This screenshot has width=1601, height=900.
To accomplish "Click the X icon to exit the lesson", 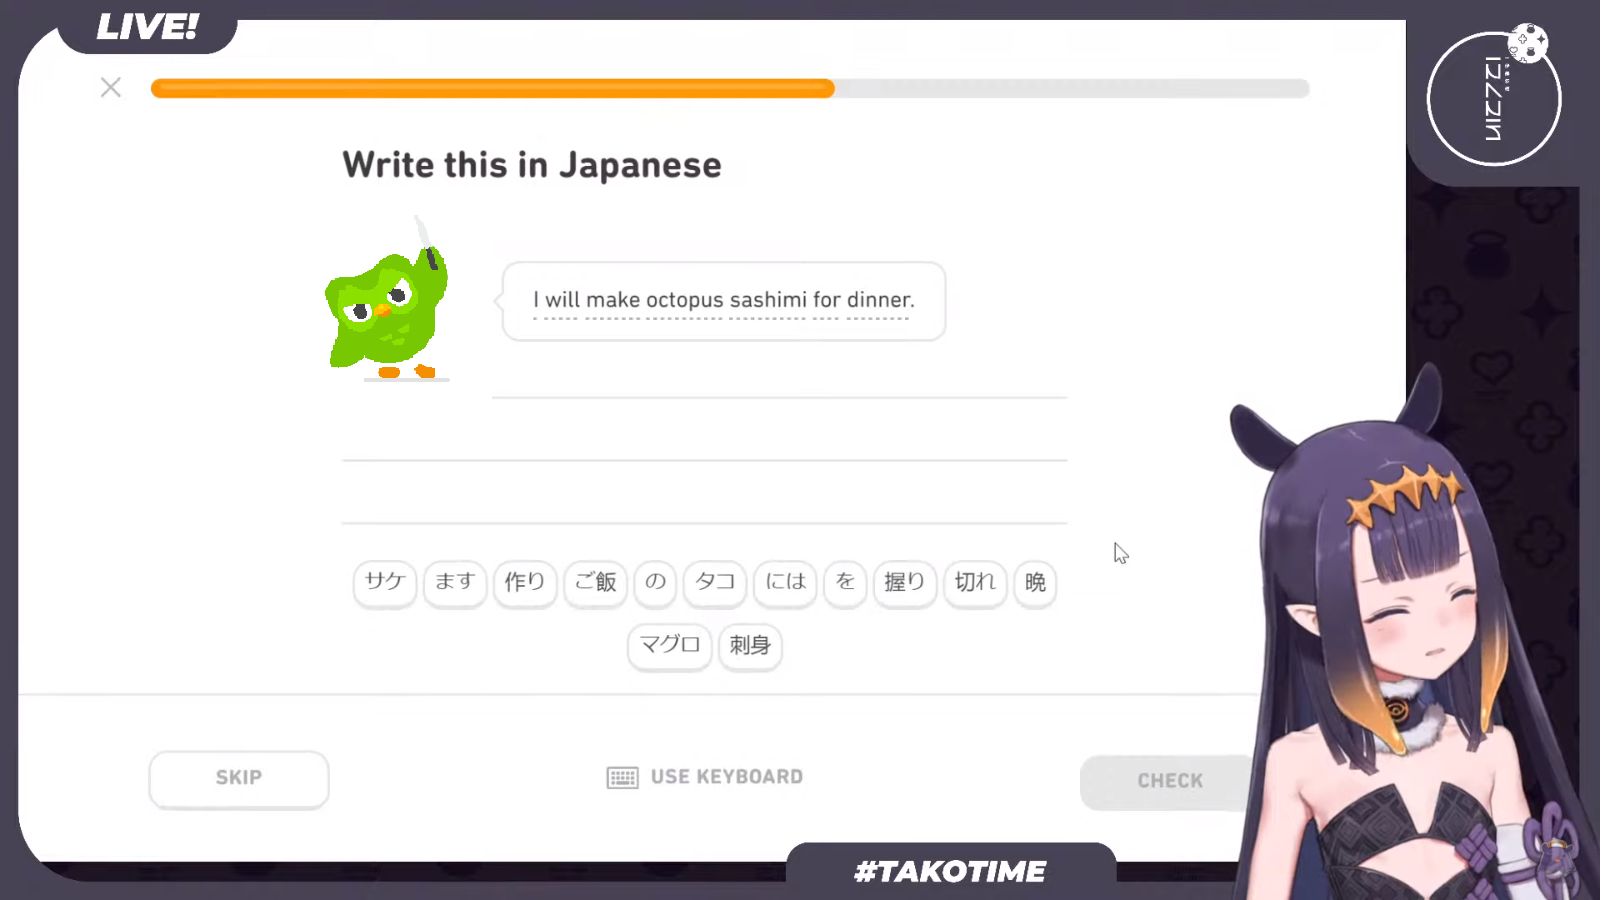I will point(110,88).
